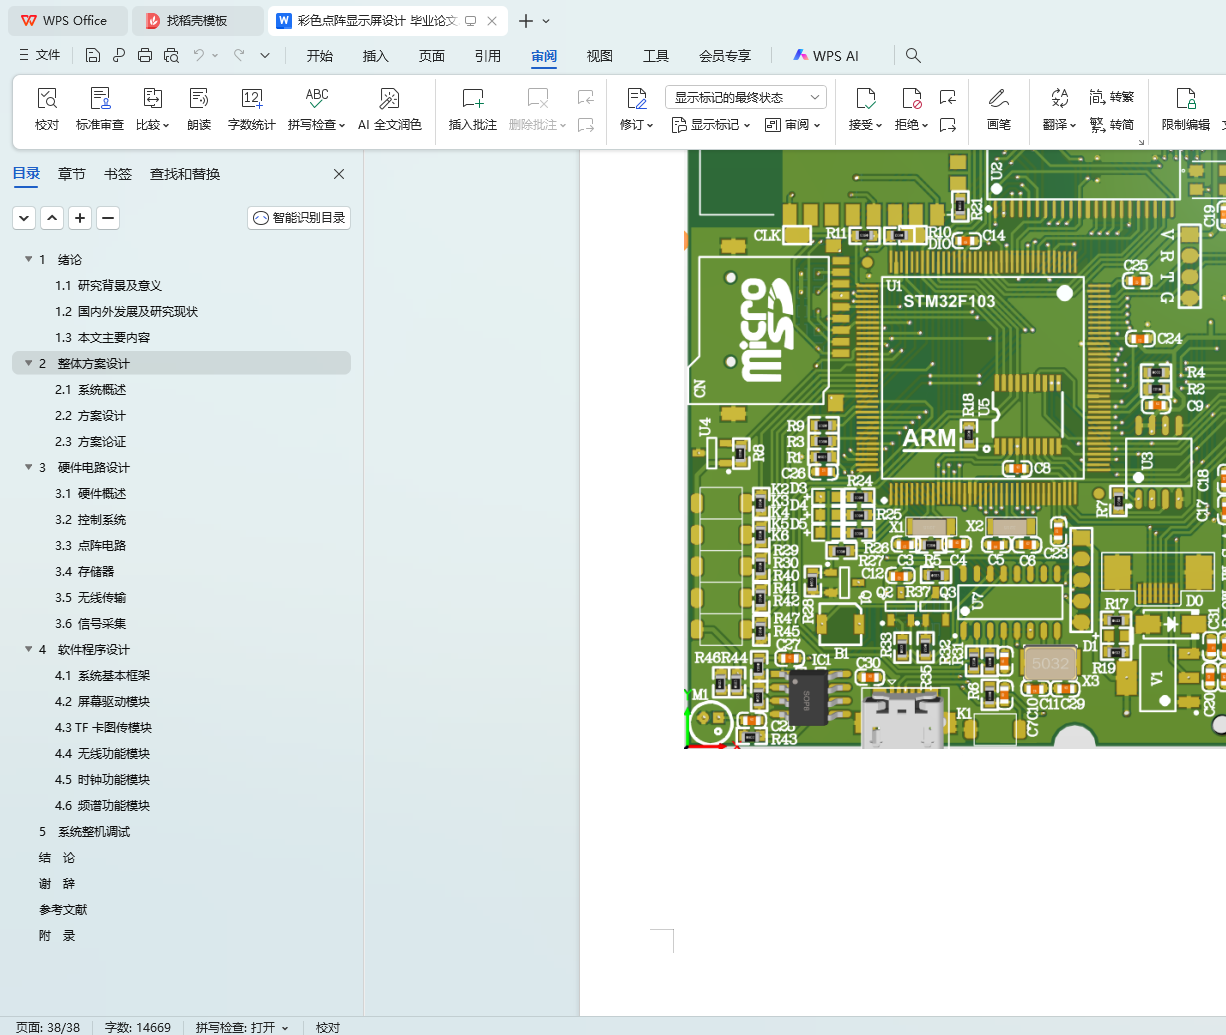This screenshot has width=1226, height=1035.
Task: Click the print preview icon
Action: click(171, 55)
